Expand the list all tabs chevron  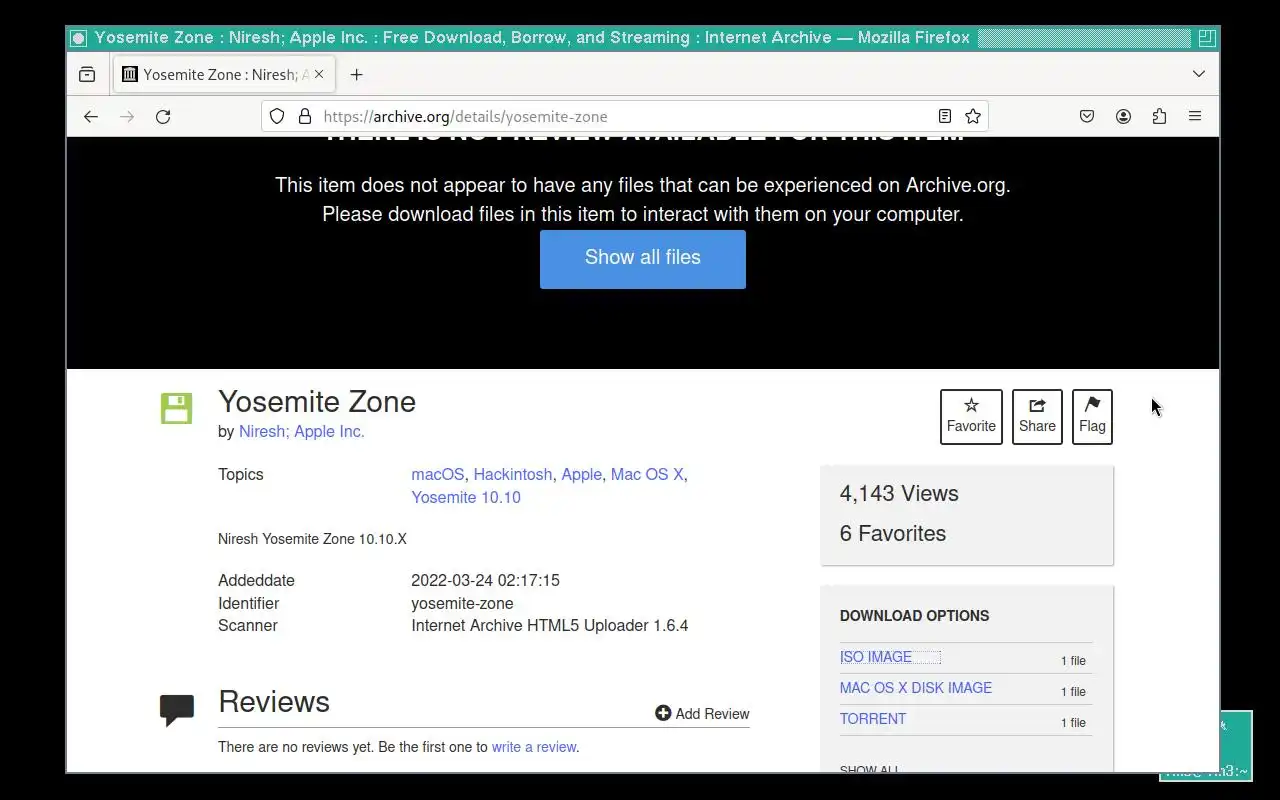[x=1199, y=74]
